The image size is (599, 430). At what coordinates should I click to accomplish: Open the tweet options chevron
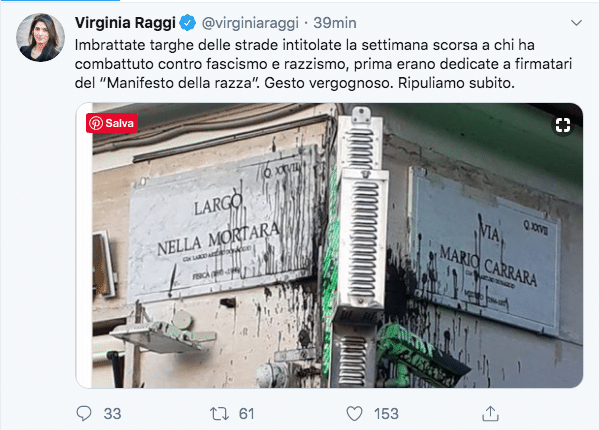click(576, 23)
